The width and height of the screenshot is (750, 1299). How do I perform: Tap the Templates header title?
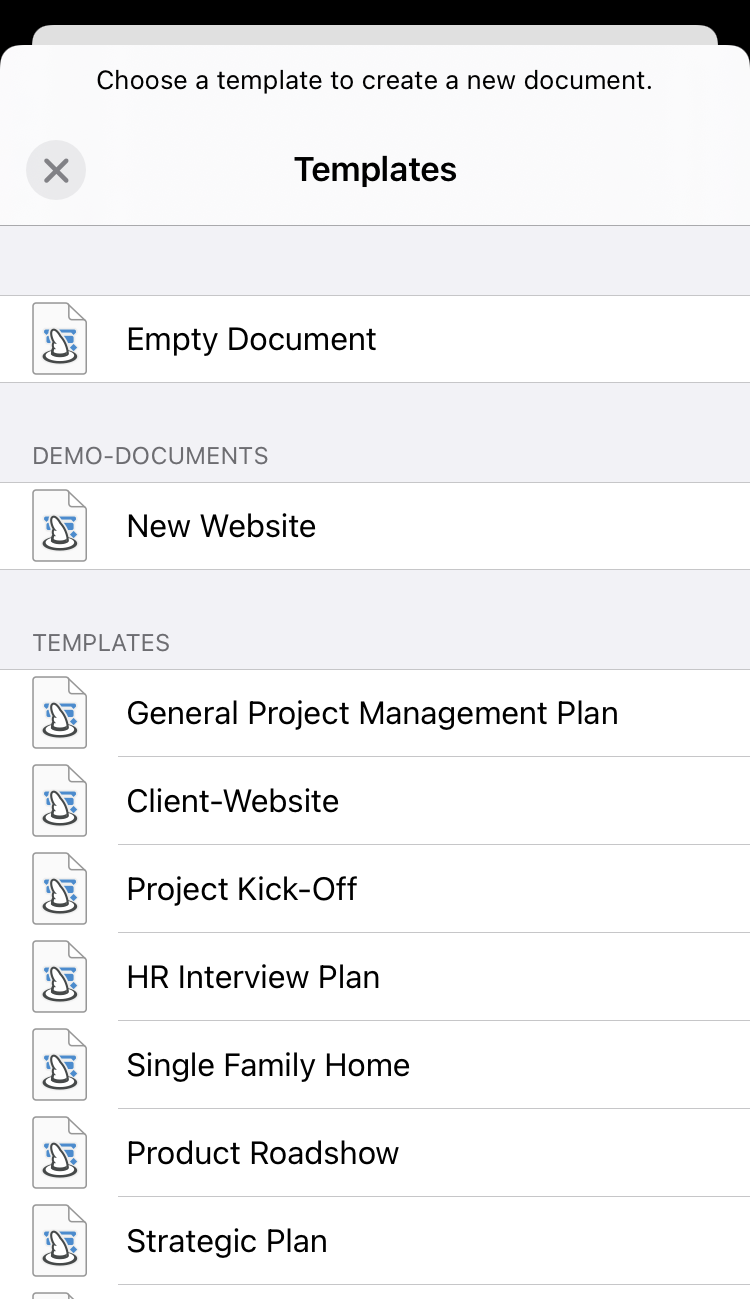[x=375, y=170]
